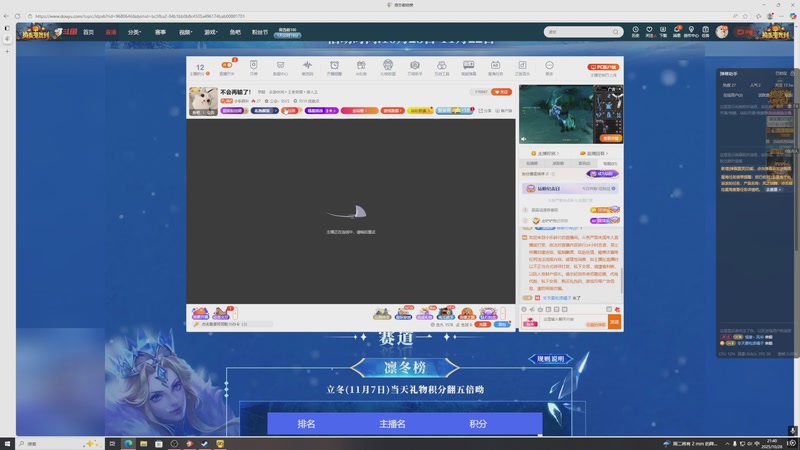Click the crown icon above chat input
This screenshot has height=450, width=800.
540,309
